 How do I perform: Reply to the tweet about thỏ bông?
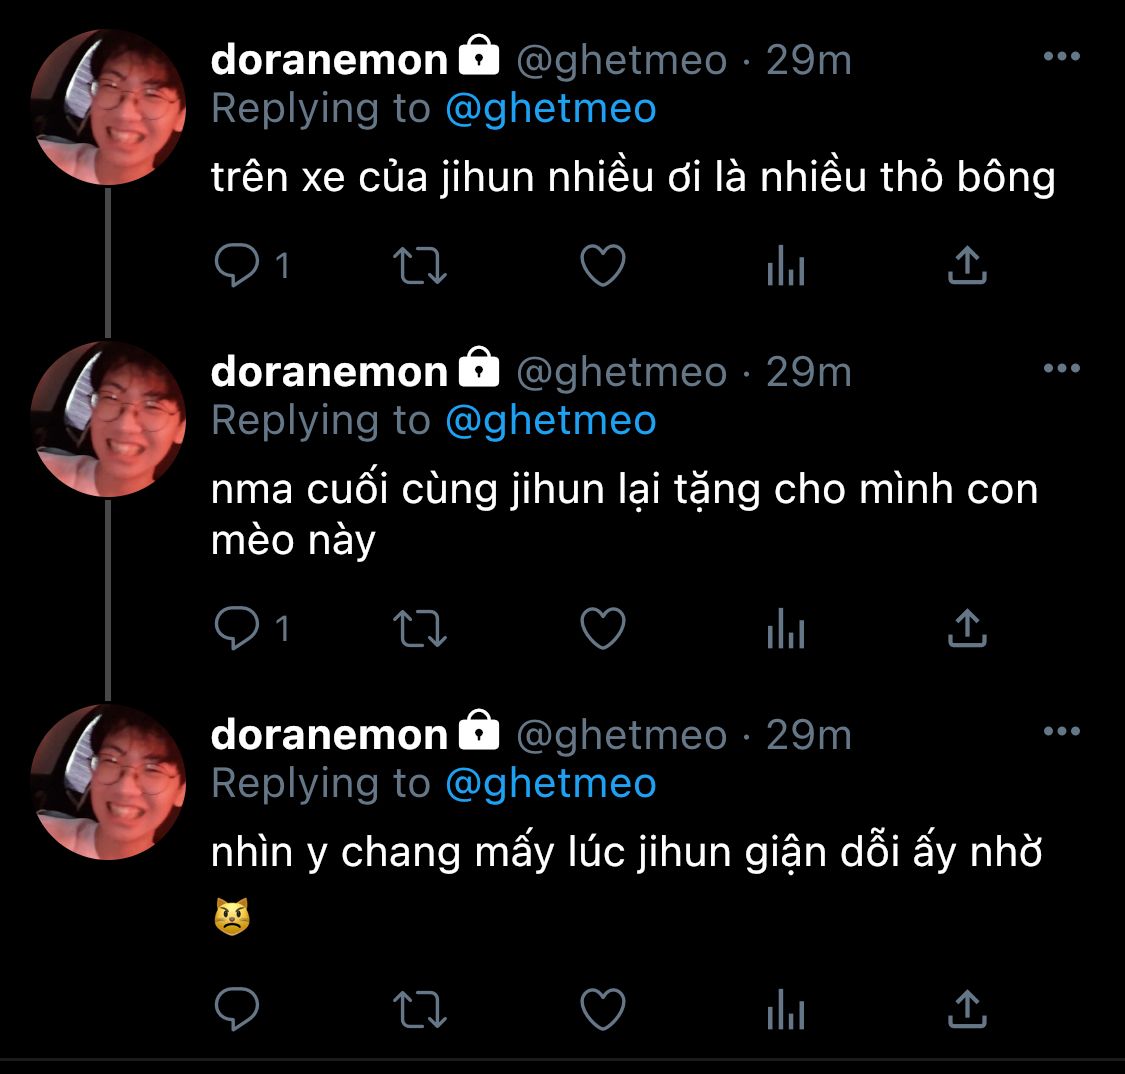tap(237, 265)
